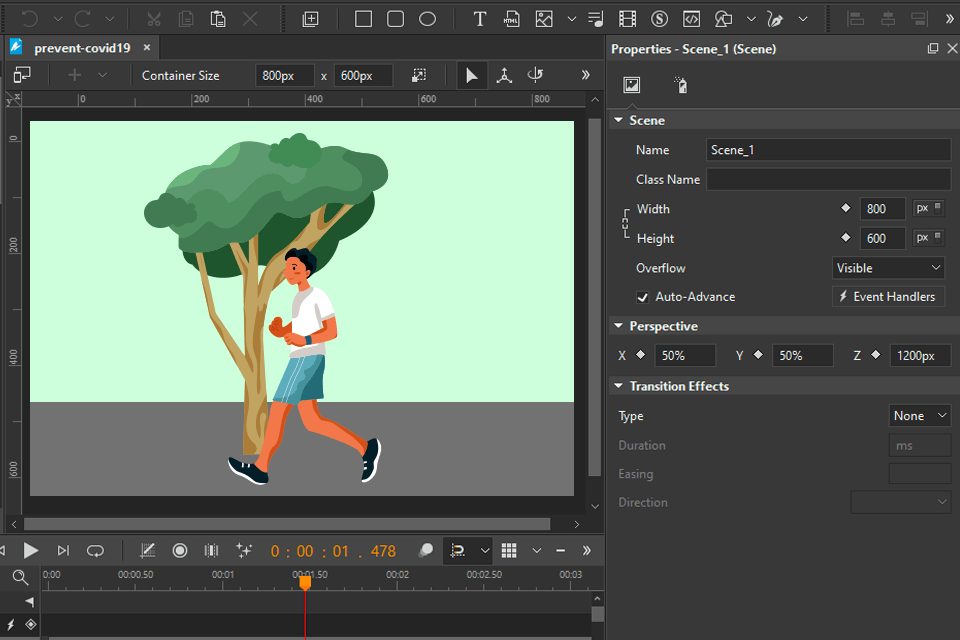
Task: Open the Overflow dropdown set to Visible
Action: point(888,268)
